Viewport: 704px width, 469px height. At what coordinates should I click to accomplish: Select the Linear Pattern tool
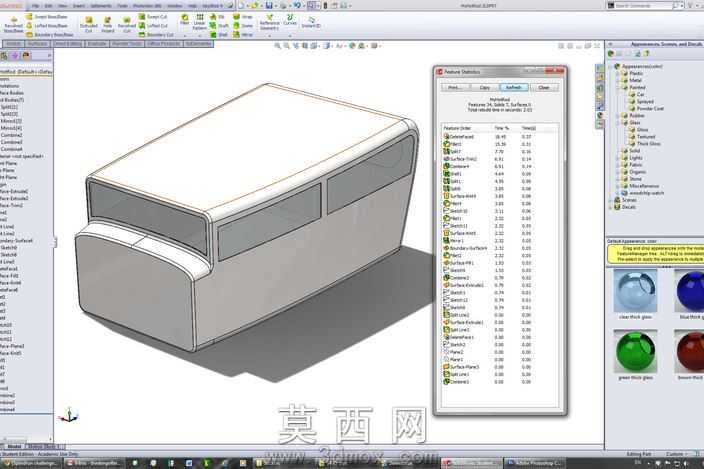[199, 22]
